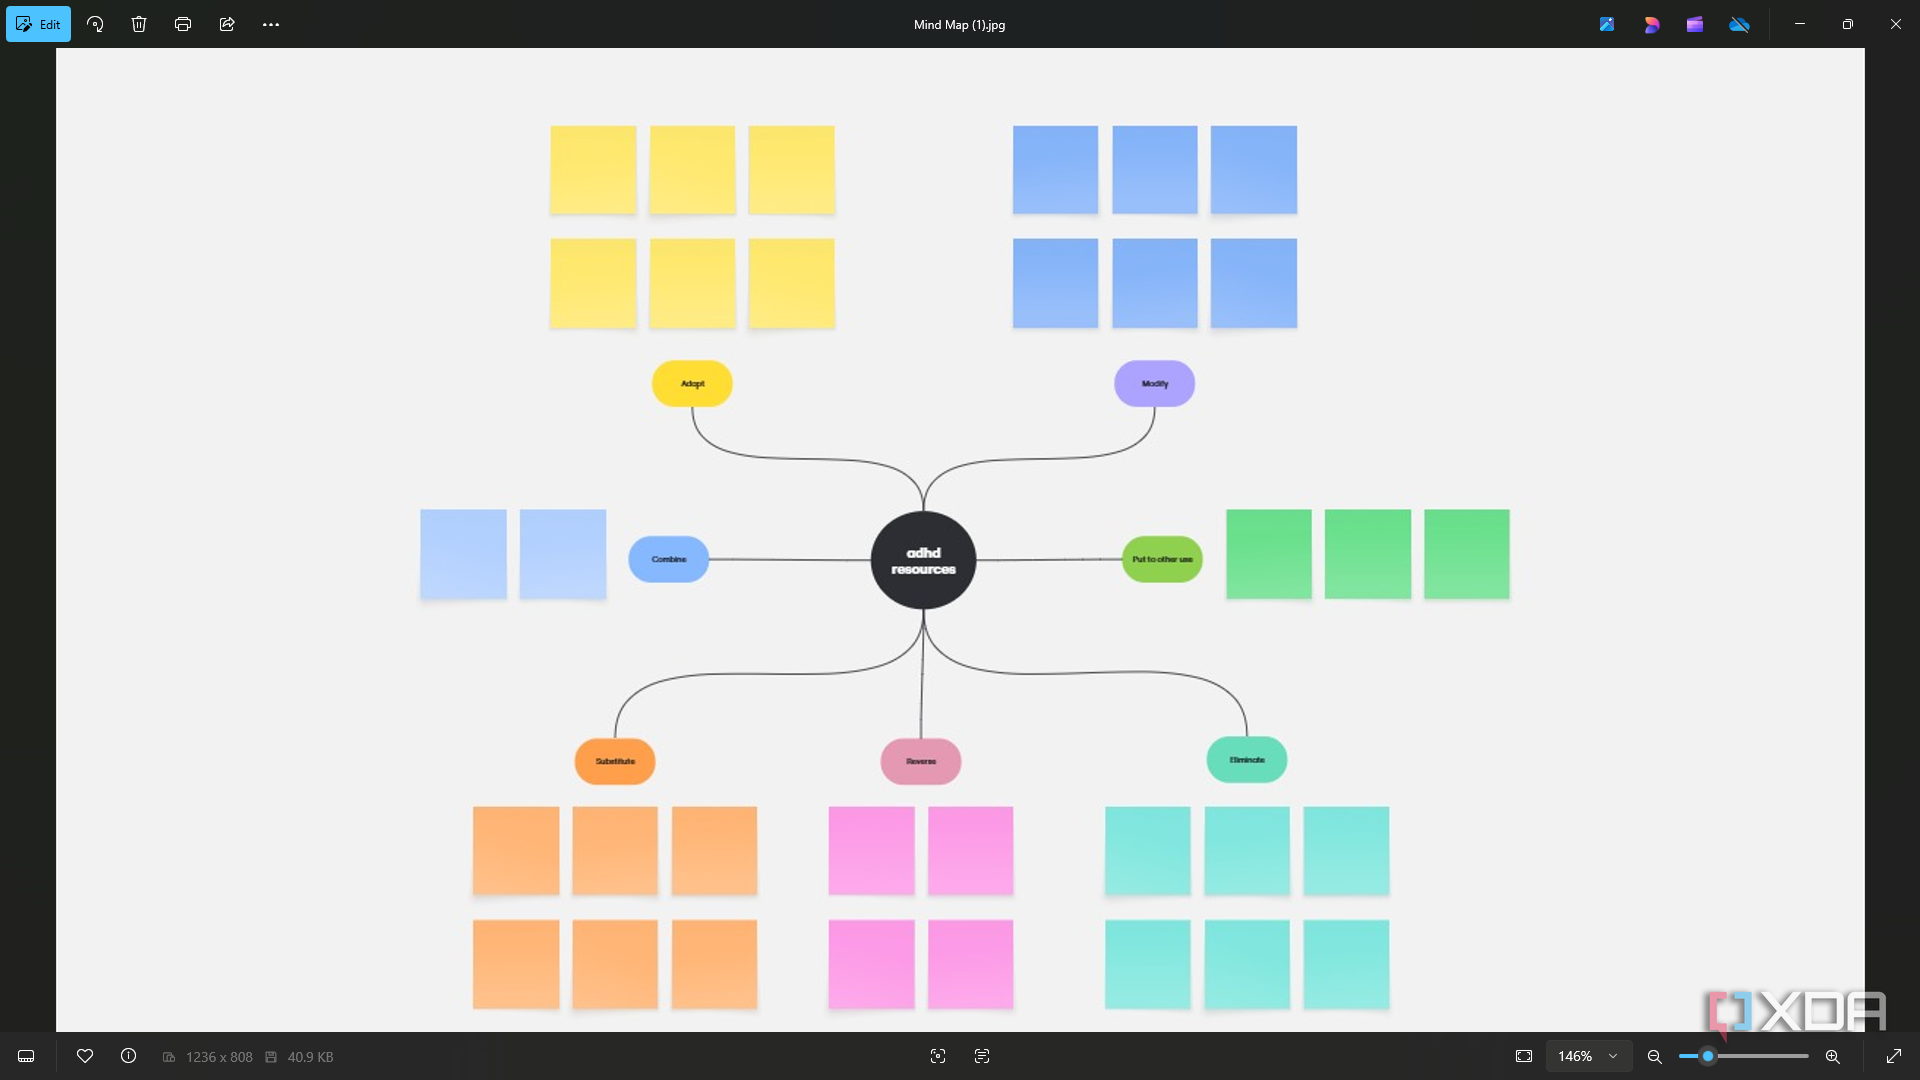Click the zoom slider handle
1920x1080 pixels.
(1708, 1056)
